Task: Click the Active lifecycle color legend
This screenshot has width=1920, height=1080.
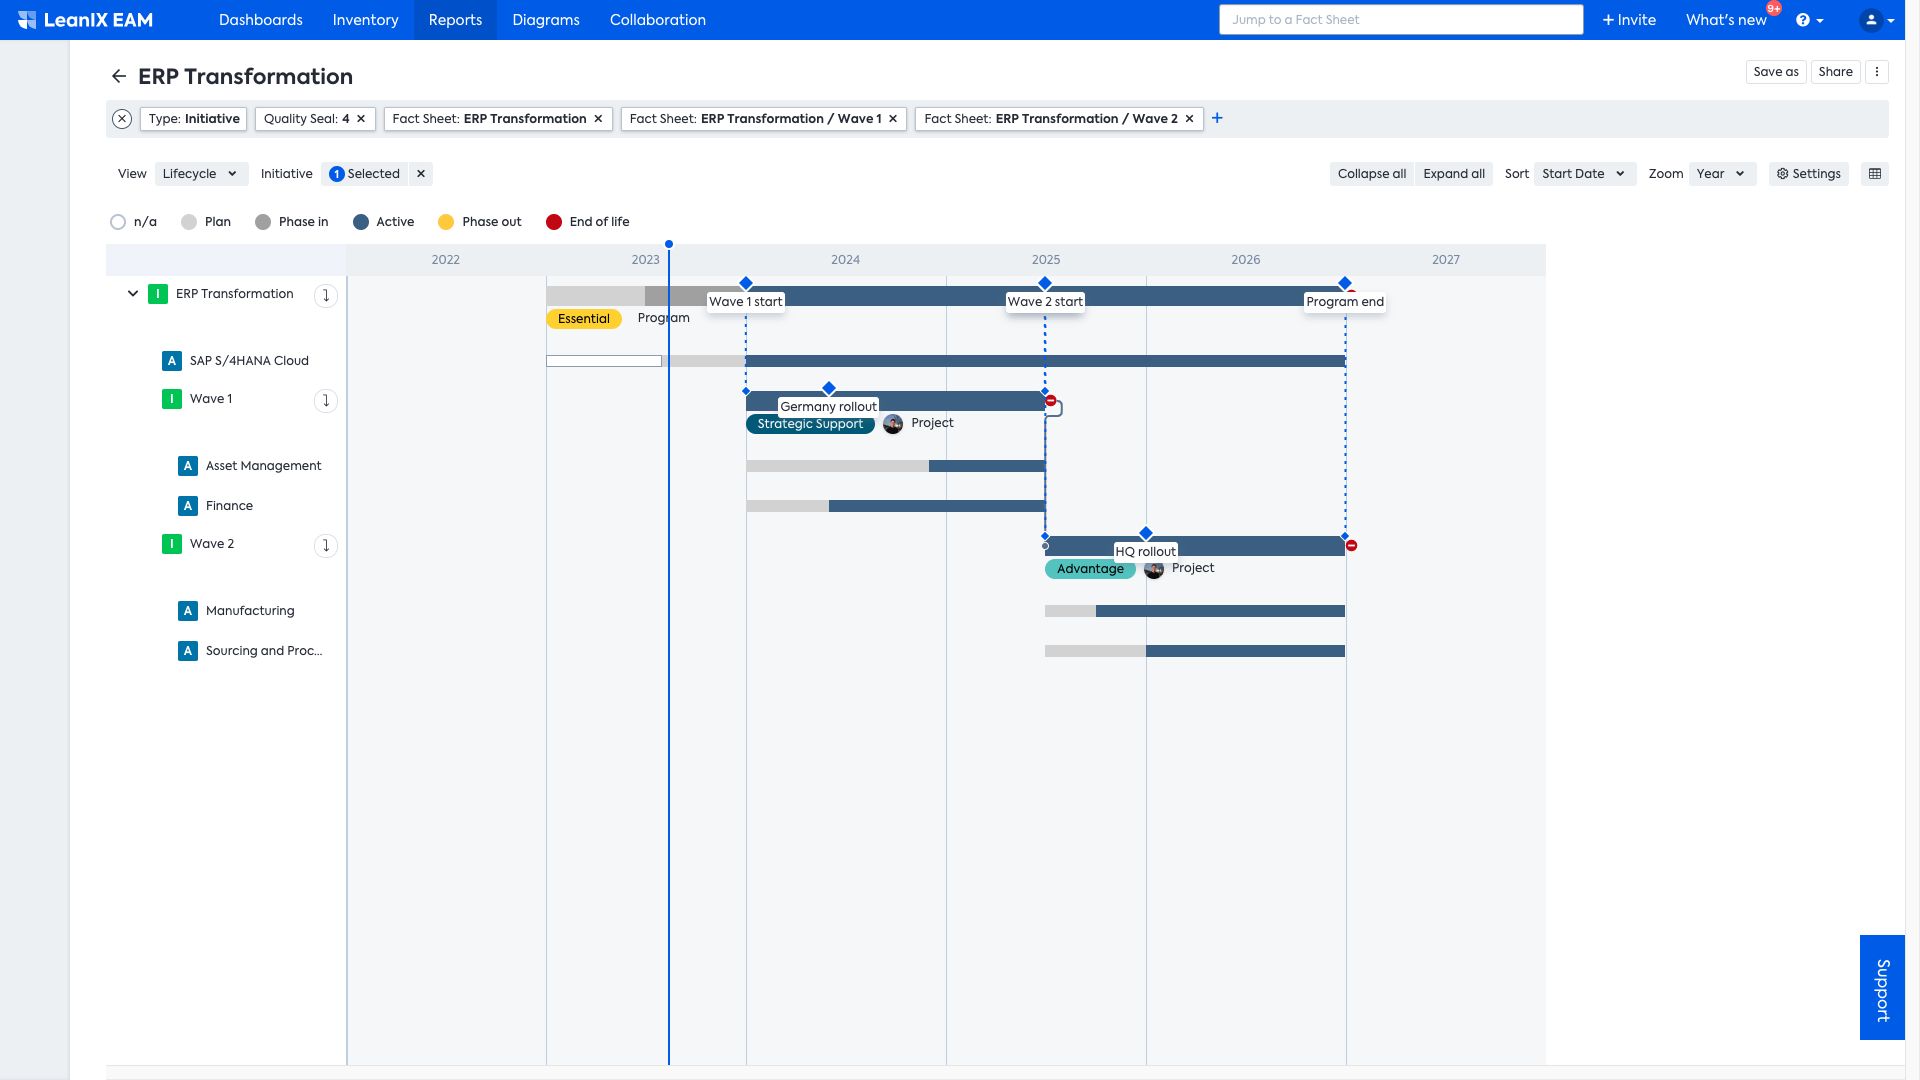Action: pyautogui.click(x=384, y=222)
